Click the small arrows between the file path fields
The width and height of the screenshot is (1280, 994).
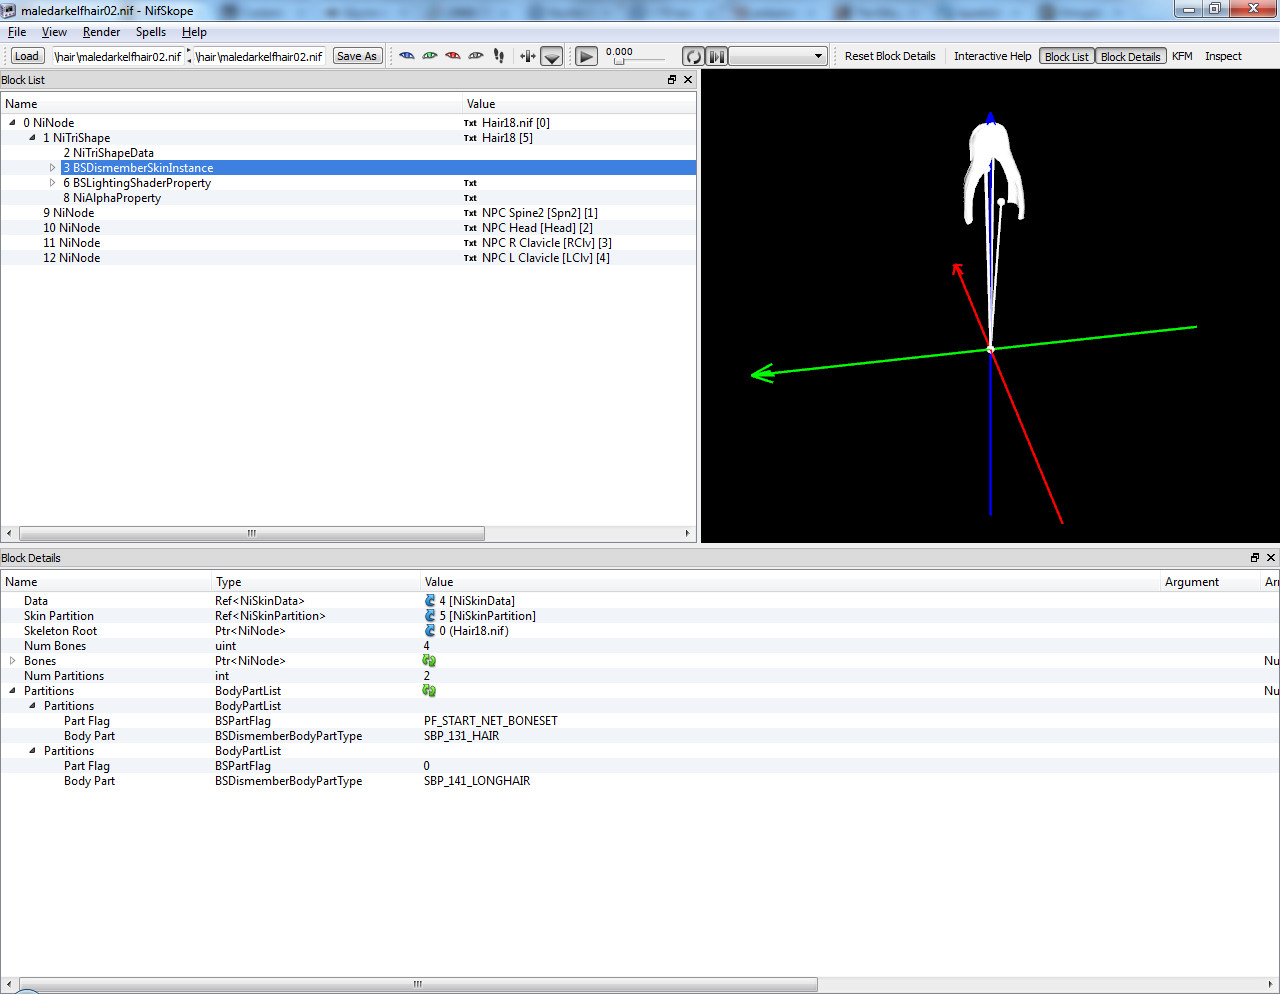tap(189, 56)
